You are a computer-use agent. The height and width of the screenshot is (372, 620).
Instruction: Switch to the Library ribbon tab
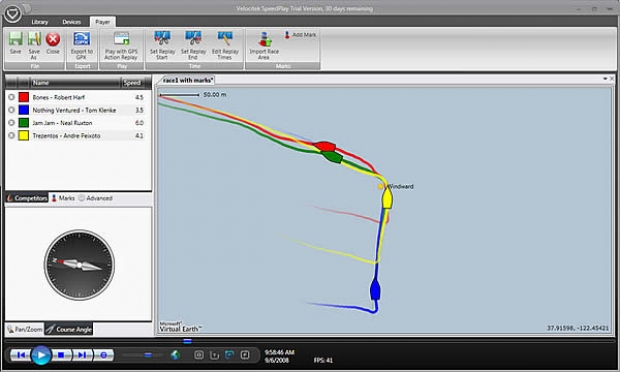[40, 22]
